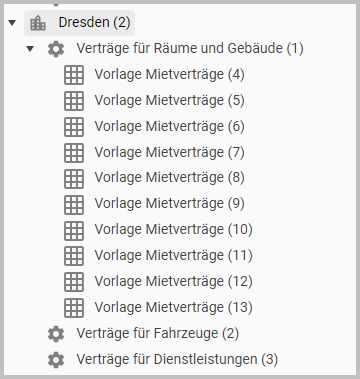
Task: Select Vorlage Mietverträge (8) item
Action: click(x=169, y=178)
